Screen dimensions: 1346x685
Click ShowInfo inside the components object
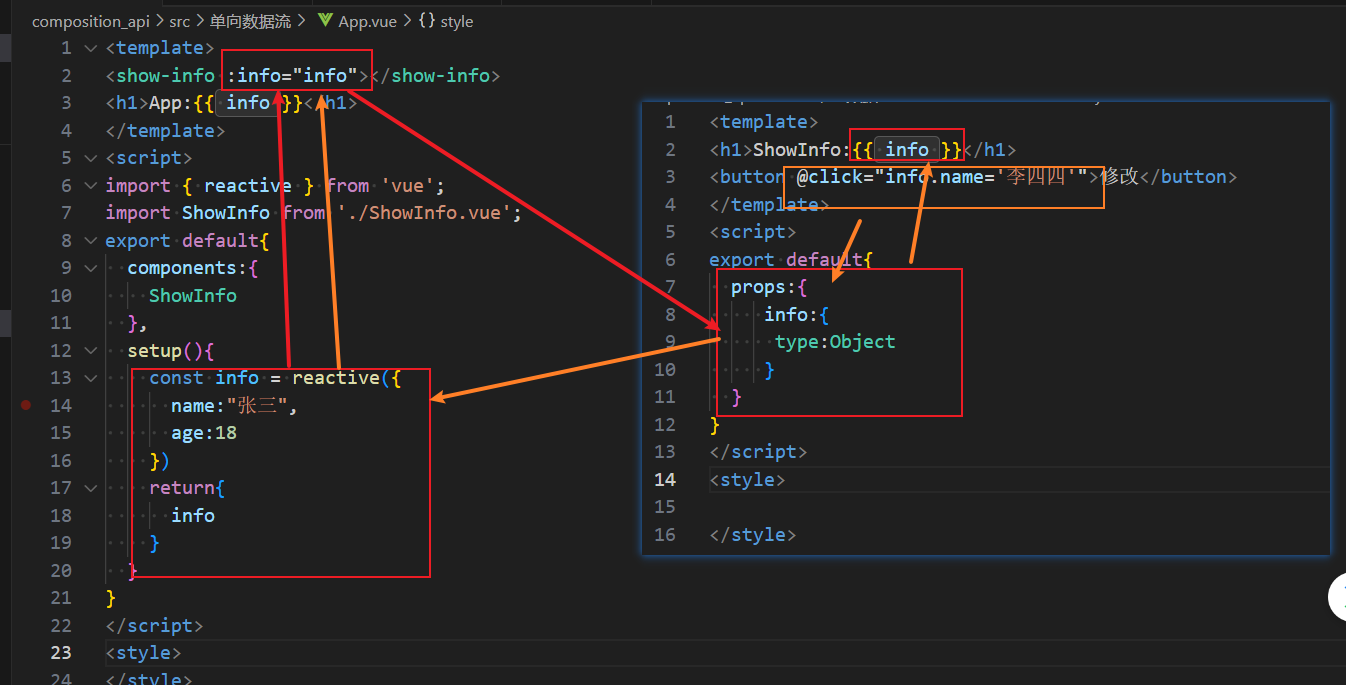point(193,296)
